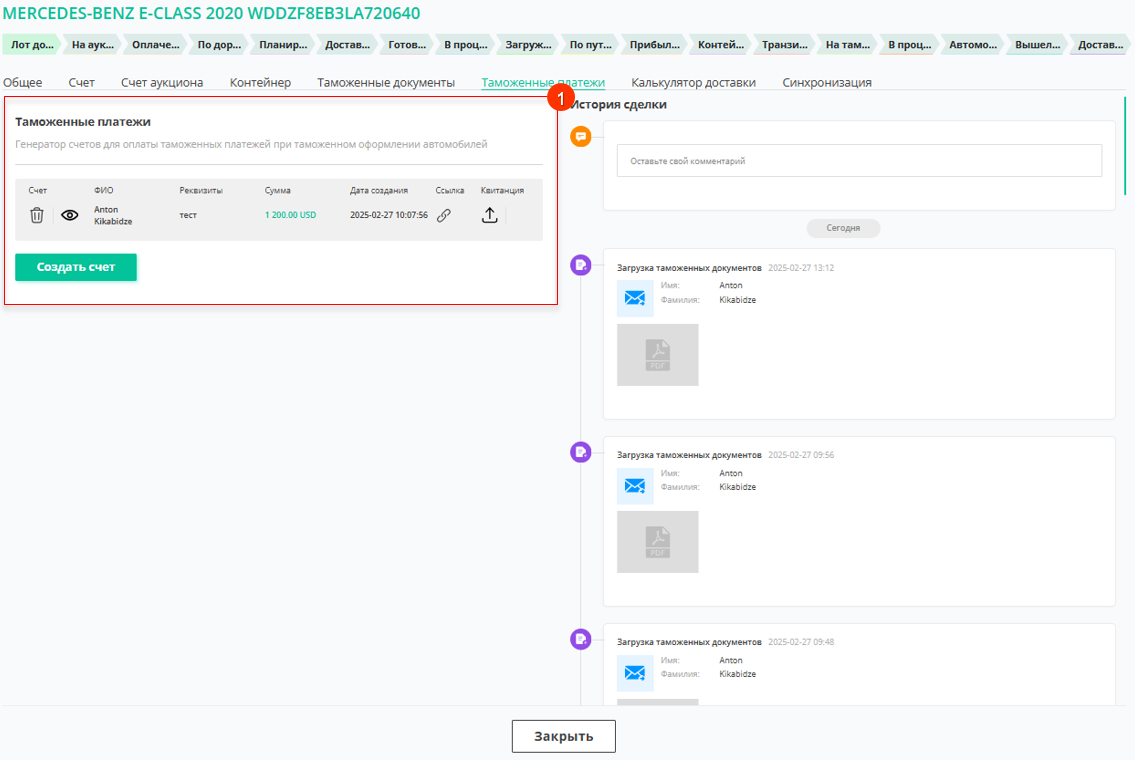Screen dimensions: 1135x763
Task: Click envelope icon in 13:12 history entry
Action: (635, 298)
